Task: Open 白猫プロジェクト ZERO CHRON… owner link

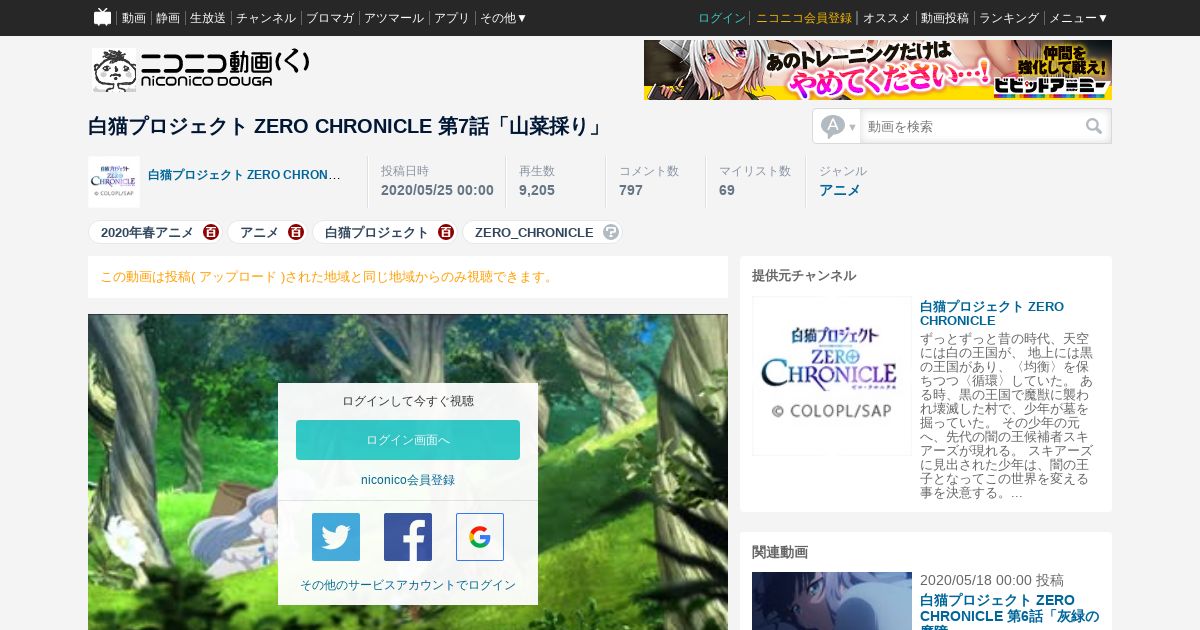Action: (x=244, y=175)
